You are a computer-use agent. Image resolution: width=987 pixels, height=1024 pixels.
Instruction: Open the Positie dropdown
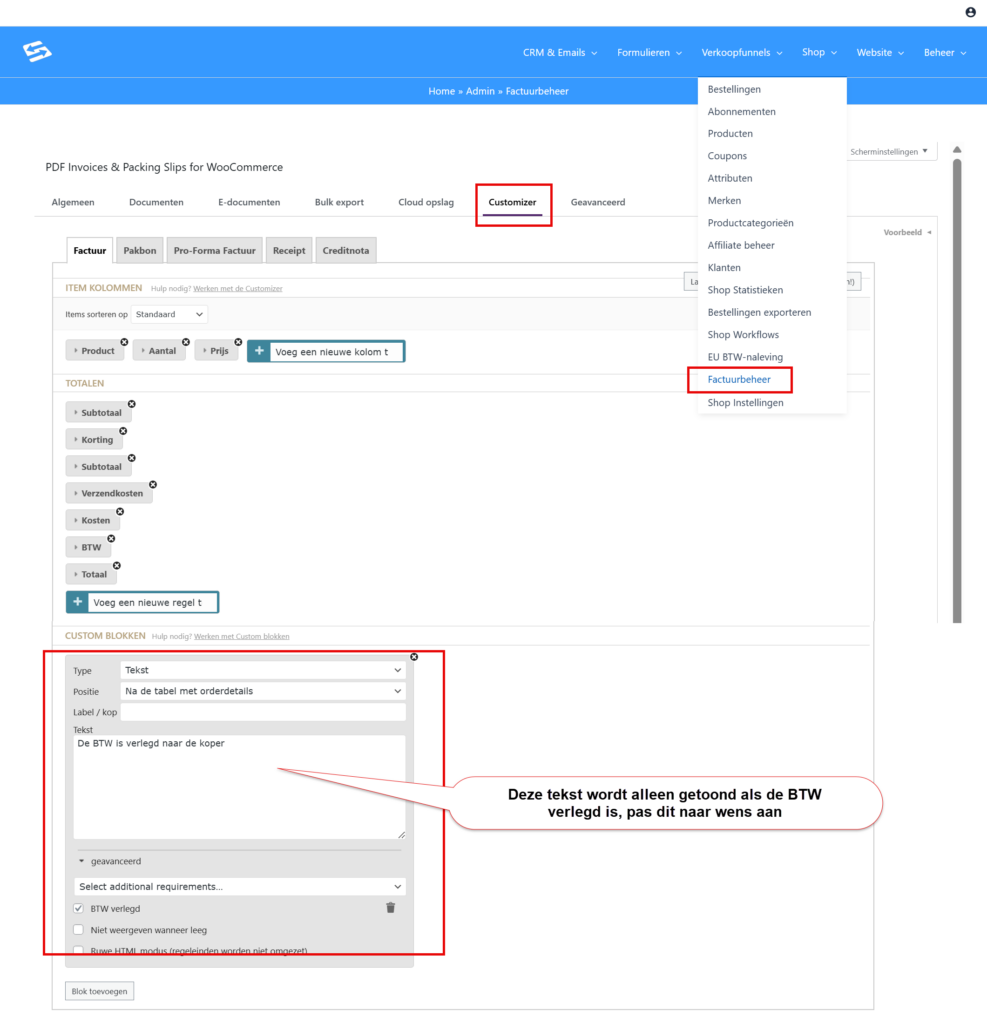coord(263,691)
